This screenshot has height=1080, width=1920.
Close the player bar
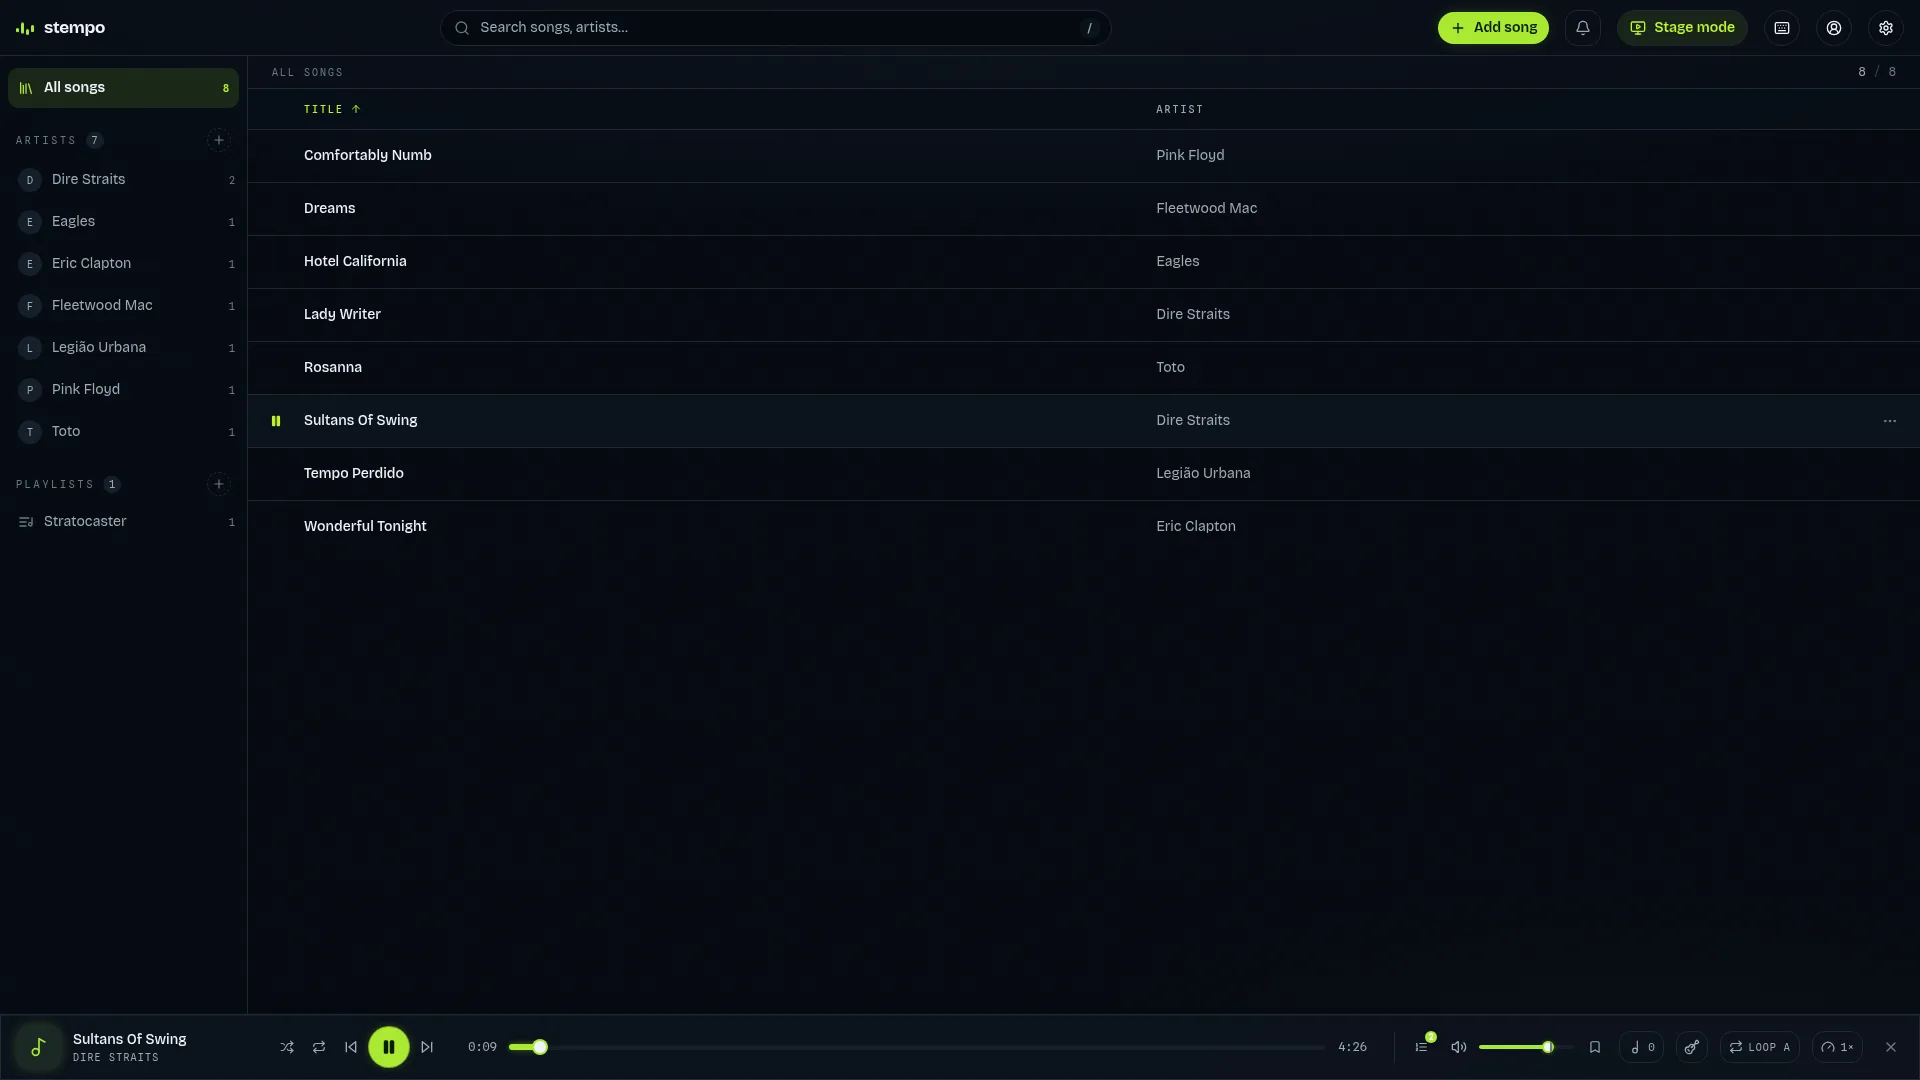coord(1891,1047)
